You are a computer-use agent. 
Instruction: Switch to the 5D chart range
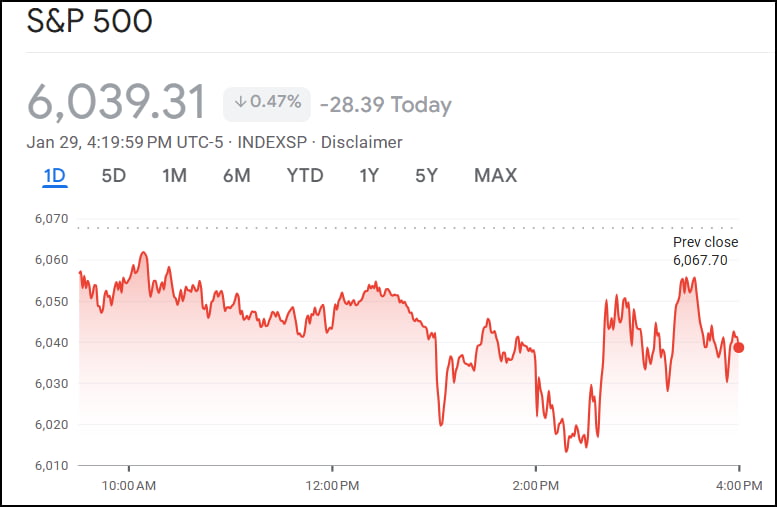[x=114, y=176]
